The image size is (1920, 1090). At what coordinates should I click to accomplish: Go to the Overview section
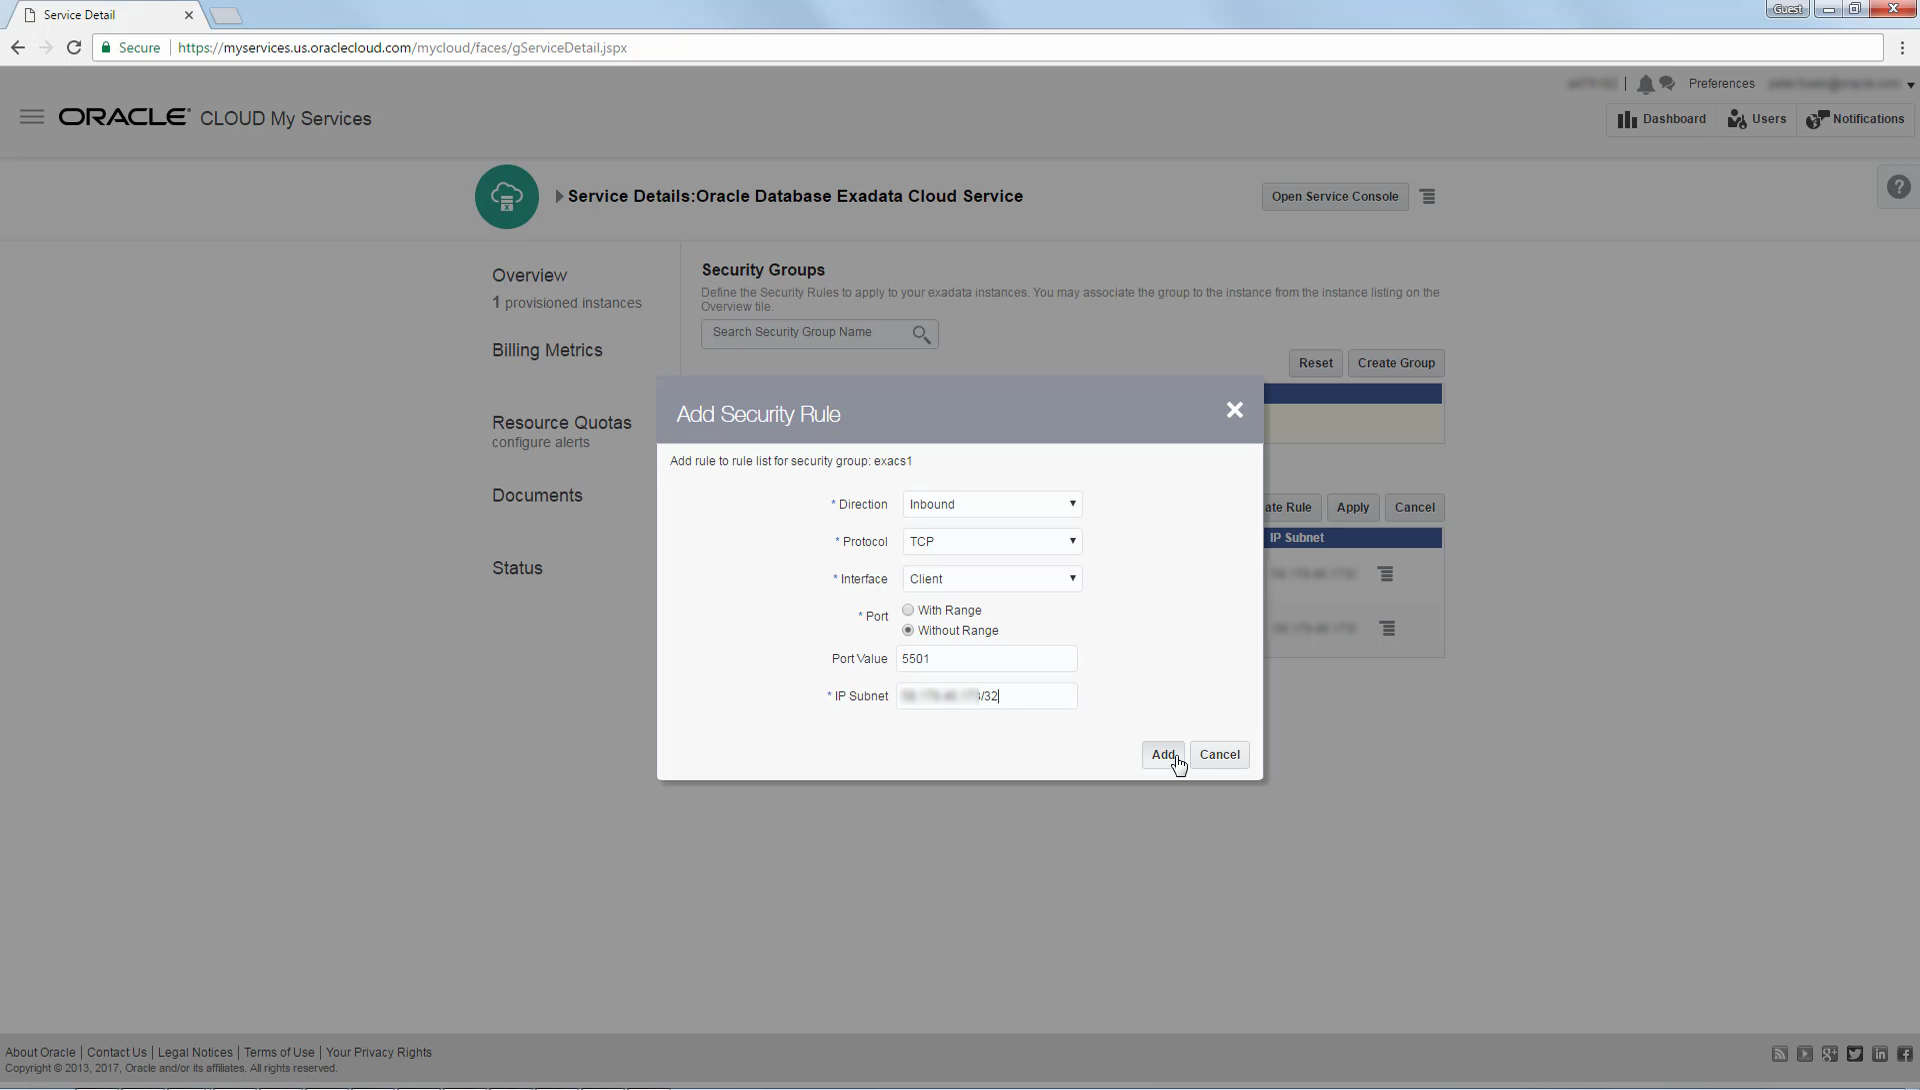click(x=529, y=275)
